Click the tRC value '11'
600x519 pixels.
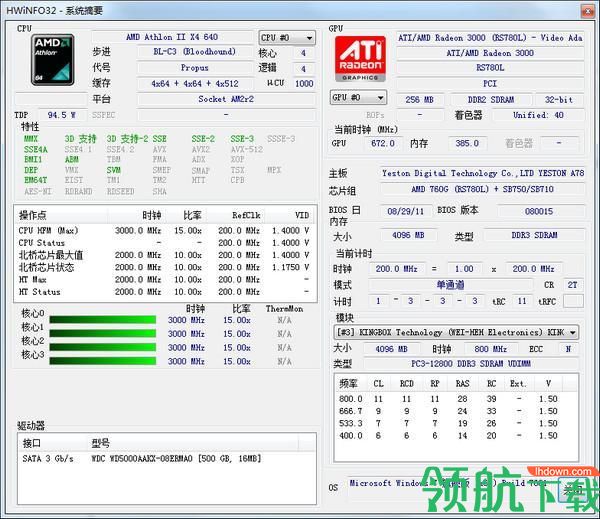[x=522, y=301]
